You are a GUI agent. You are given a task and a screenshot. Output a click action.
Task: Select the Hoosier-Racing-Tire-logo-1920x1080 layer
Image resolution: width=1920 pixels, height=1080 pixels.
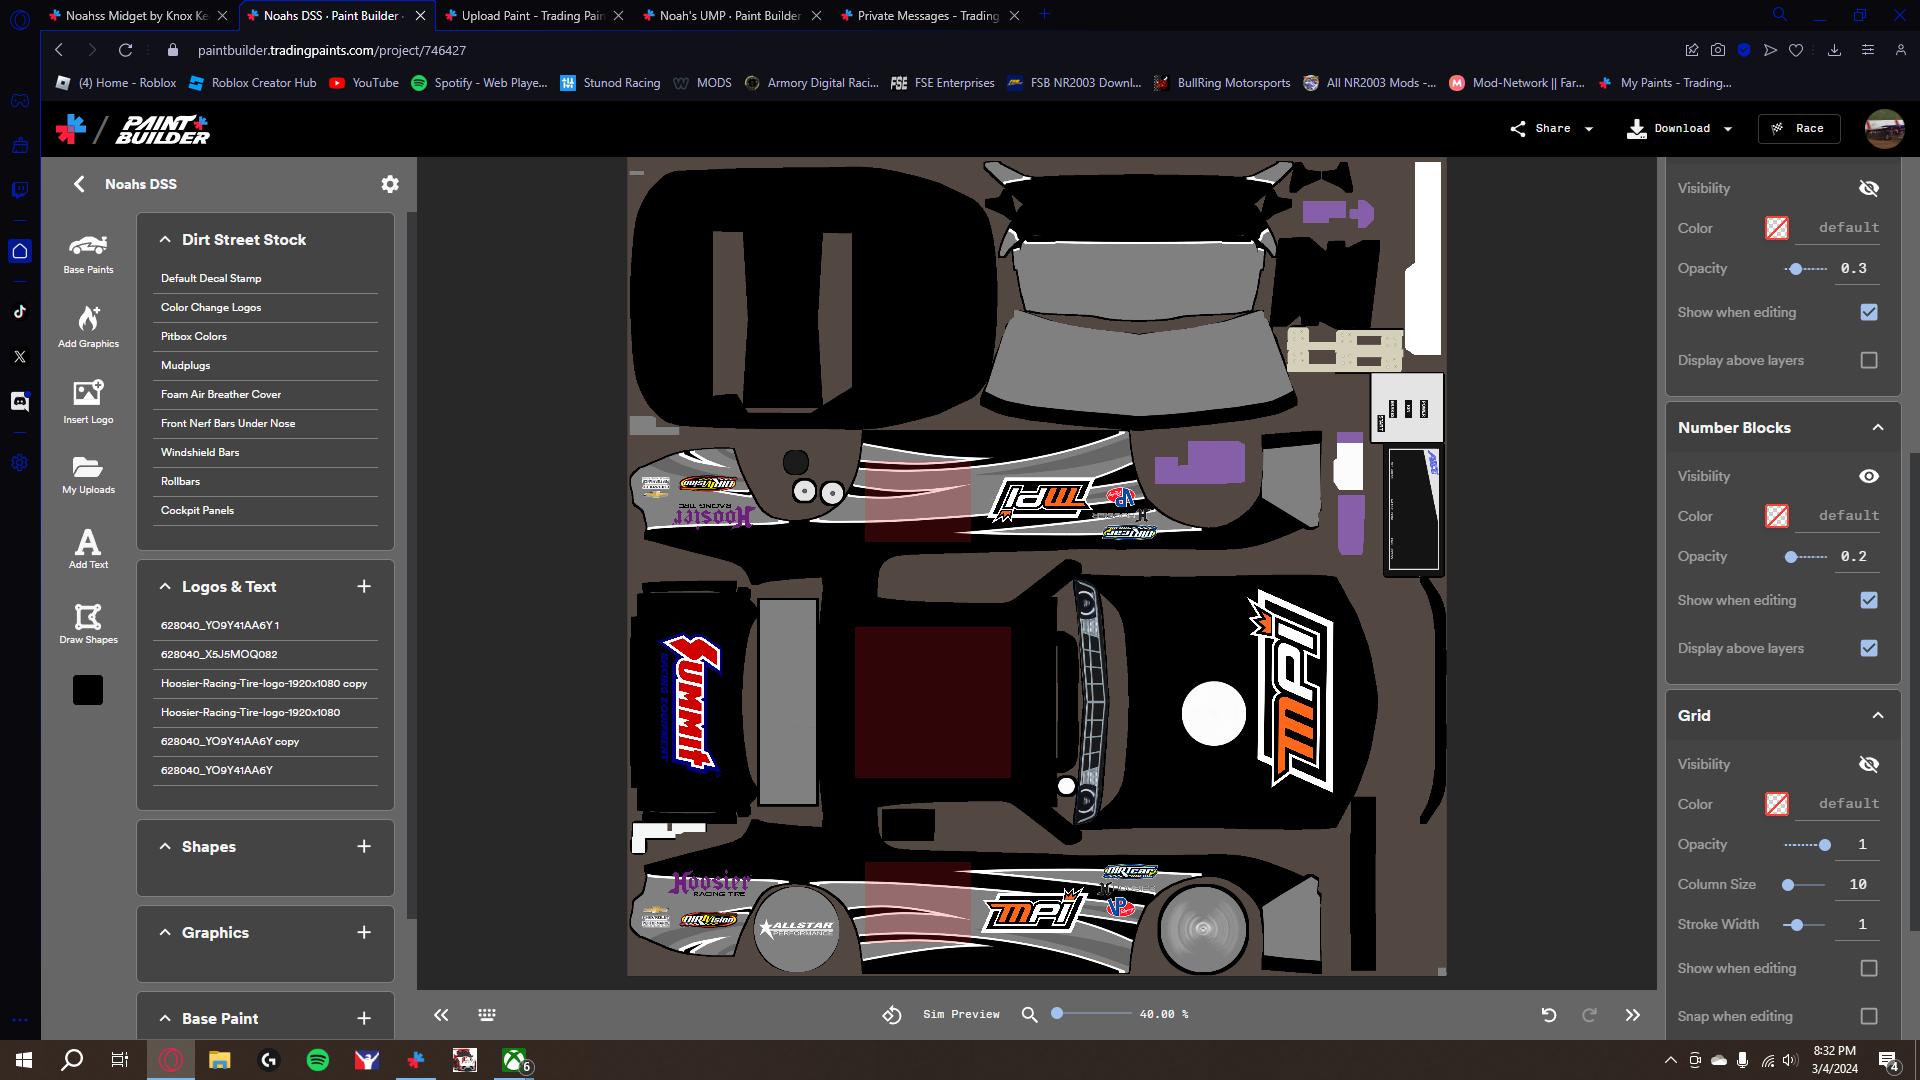[x=250, y=712]
